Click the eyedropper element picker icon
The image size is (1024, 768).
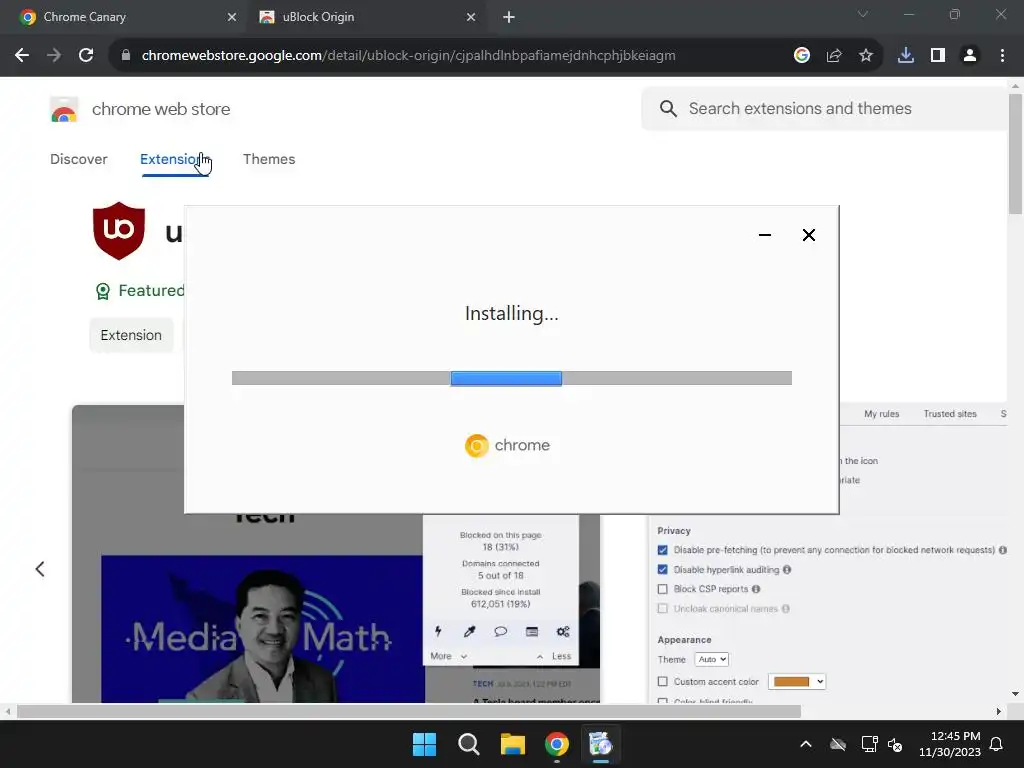470,631
